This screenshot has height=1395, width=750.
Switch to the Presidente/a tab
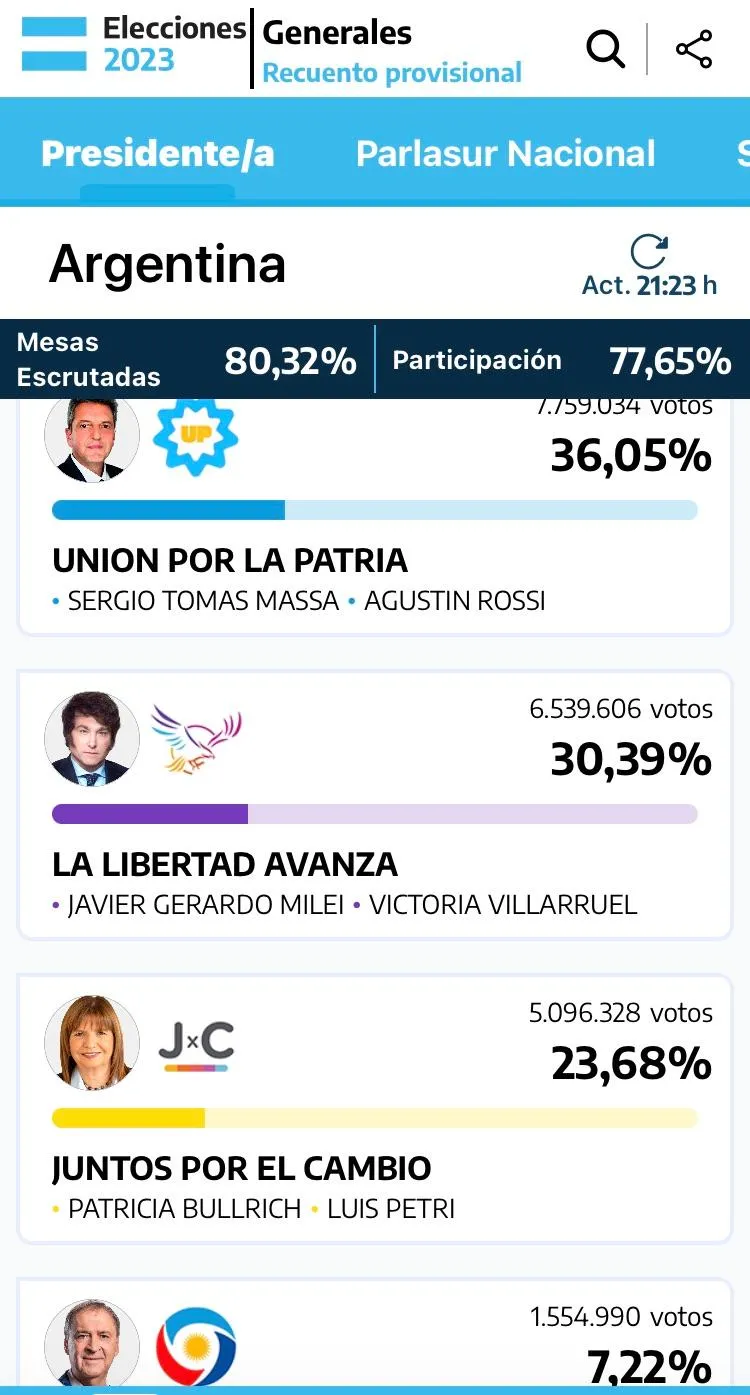(x=158, y=153)
